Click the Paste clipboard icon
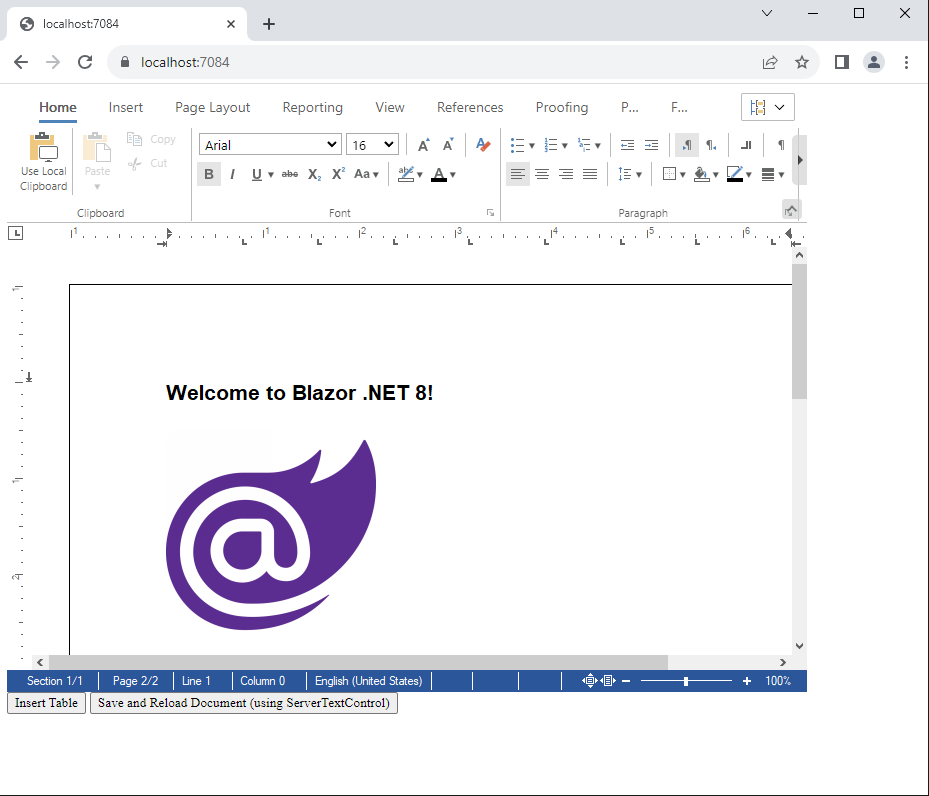Image resolution: width=929 pixels, height=796 pixels. (x=97, y=147)
